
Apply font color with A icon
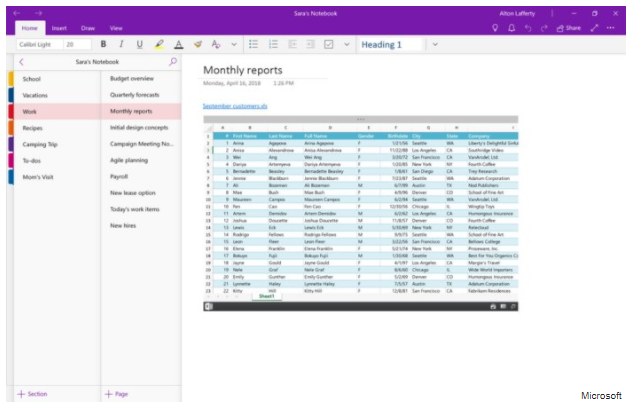coord(178,44)
